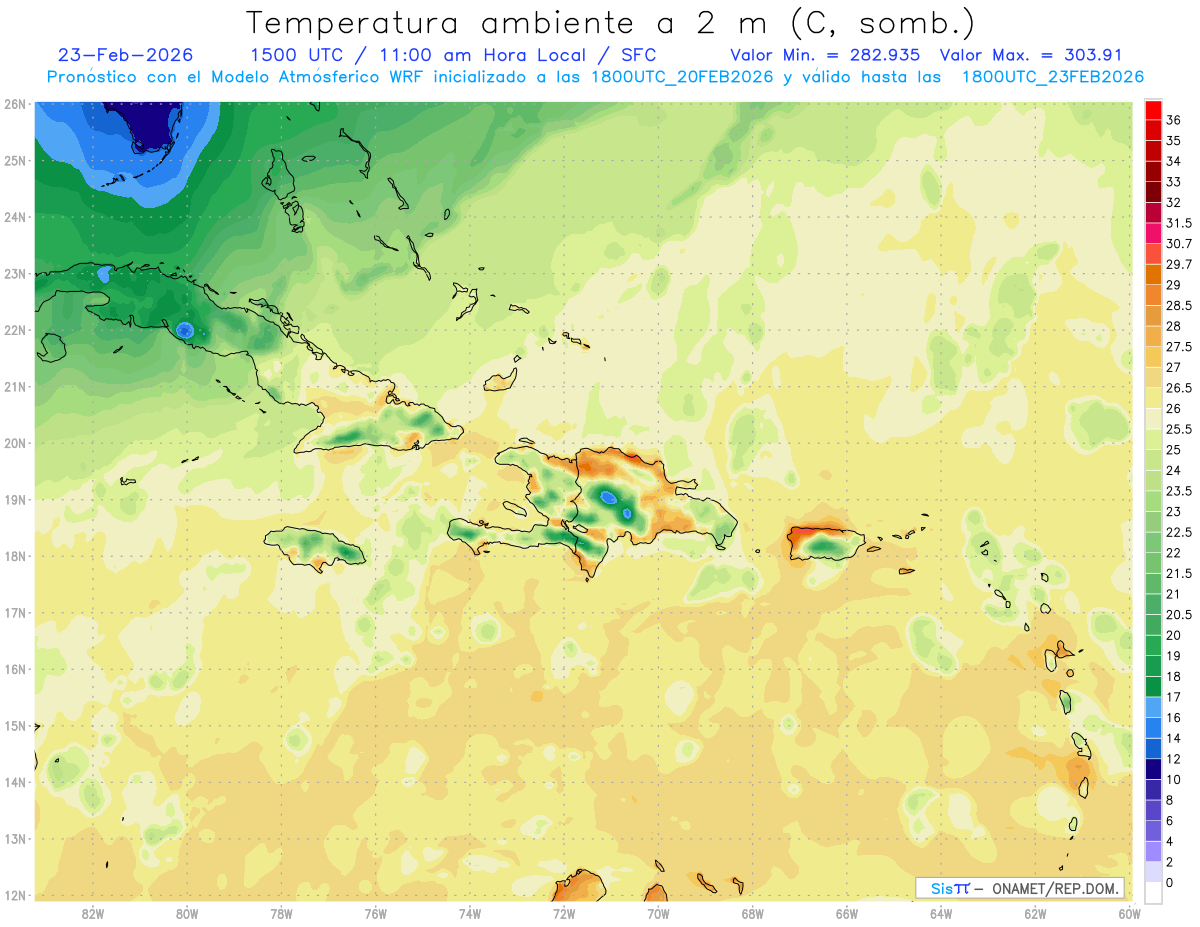Click the 14N latitude axis label
Image resolution: width=1200 pixels, height=927 pixels.
[x=15, y=782]
